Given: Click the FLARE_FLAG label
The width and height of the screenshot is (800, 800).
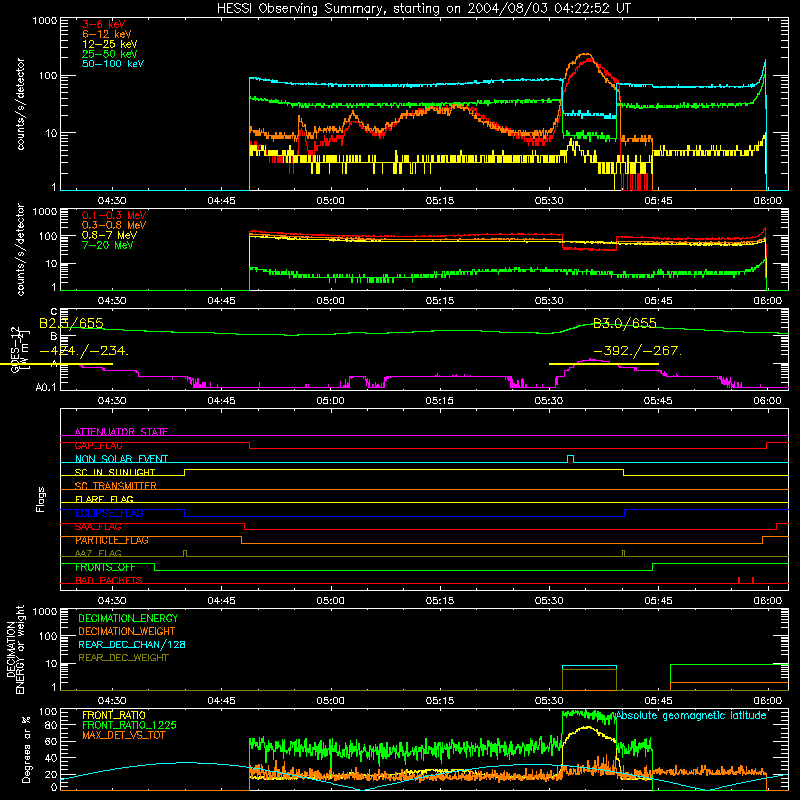Looking at the screenshot, I should [x=104, y=499].
